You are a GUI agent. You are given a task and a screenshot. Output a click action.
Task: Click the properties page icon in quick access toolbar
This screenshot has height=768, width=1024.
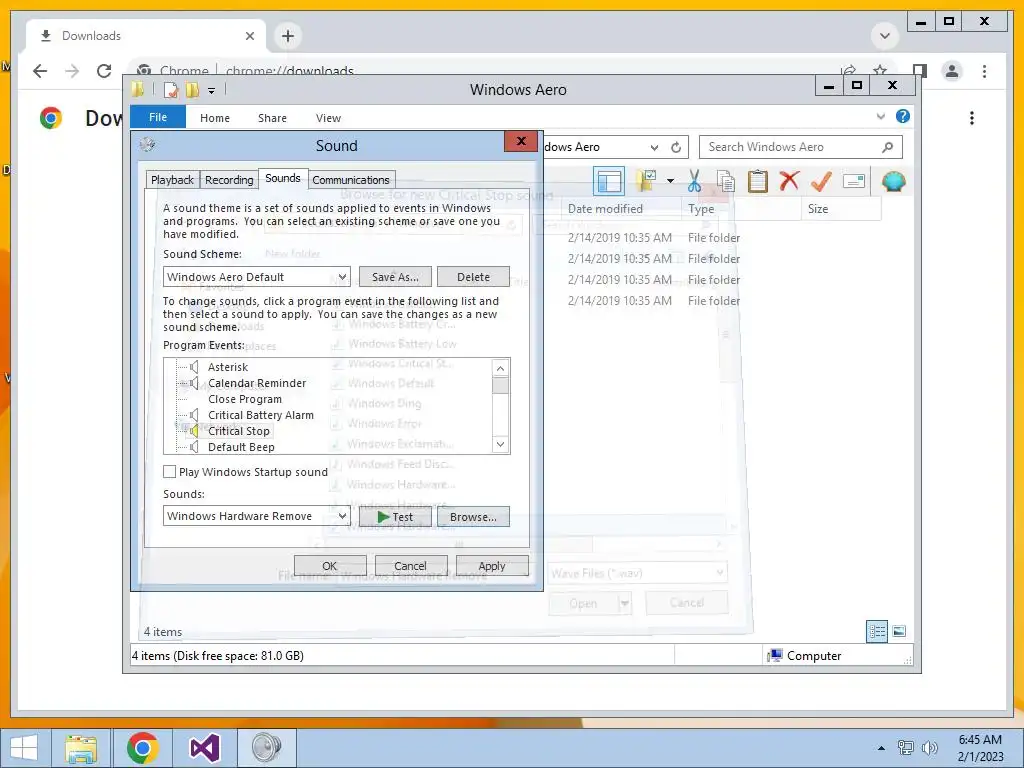pyautogui.click(x=170, y=90)
